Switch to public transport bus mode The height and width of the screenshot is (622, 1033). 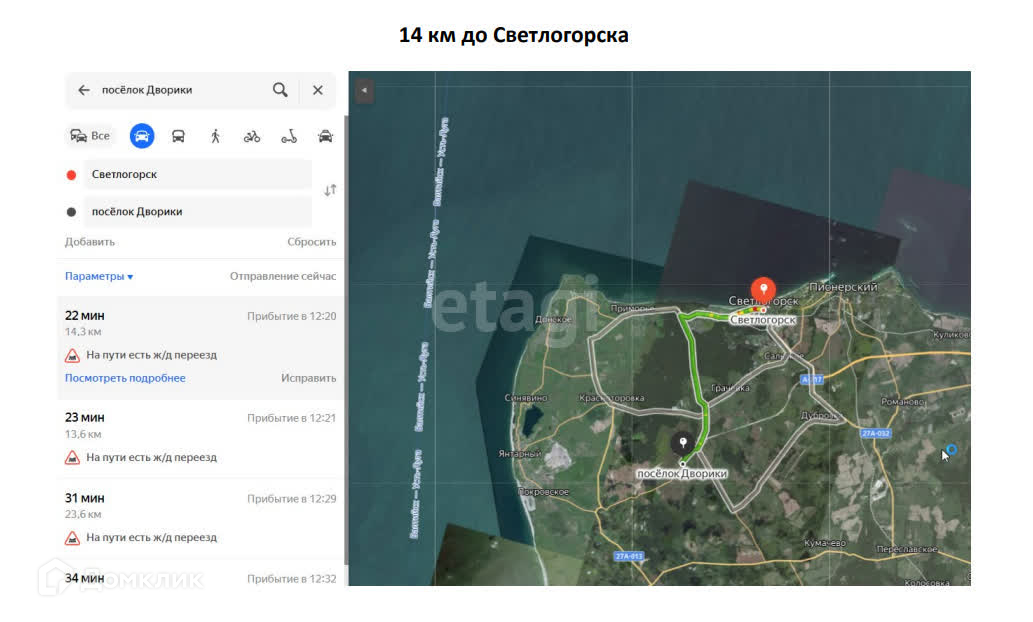tap(178, 136)
